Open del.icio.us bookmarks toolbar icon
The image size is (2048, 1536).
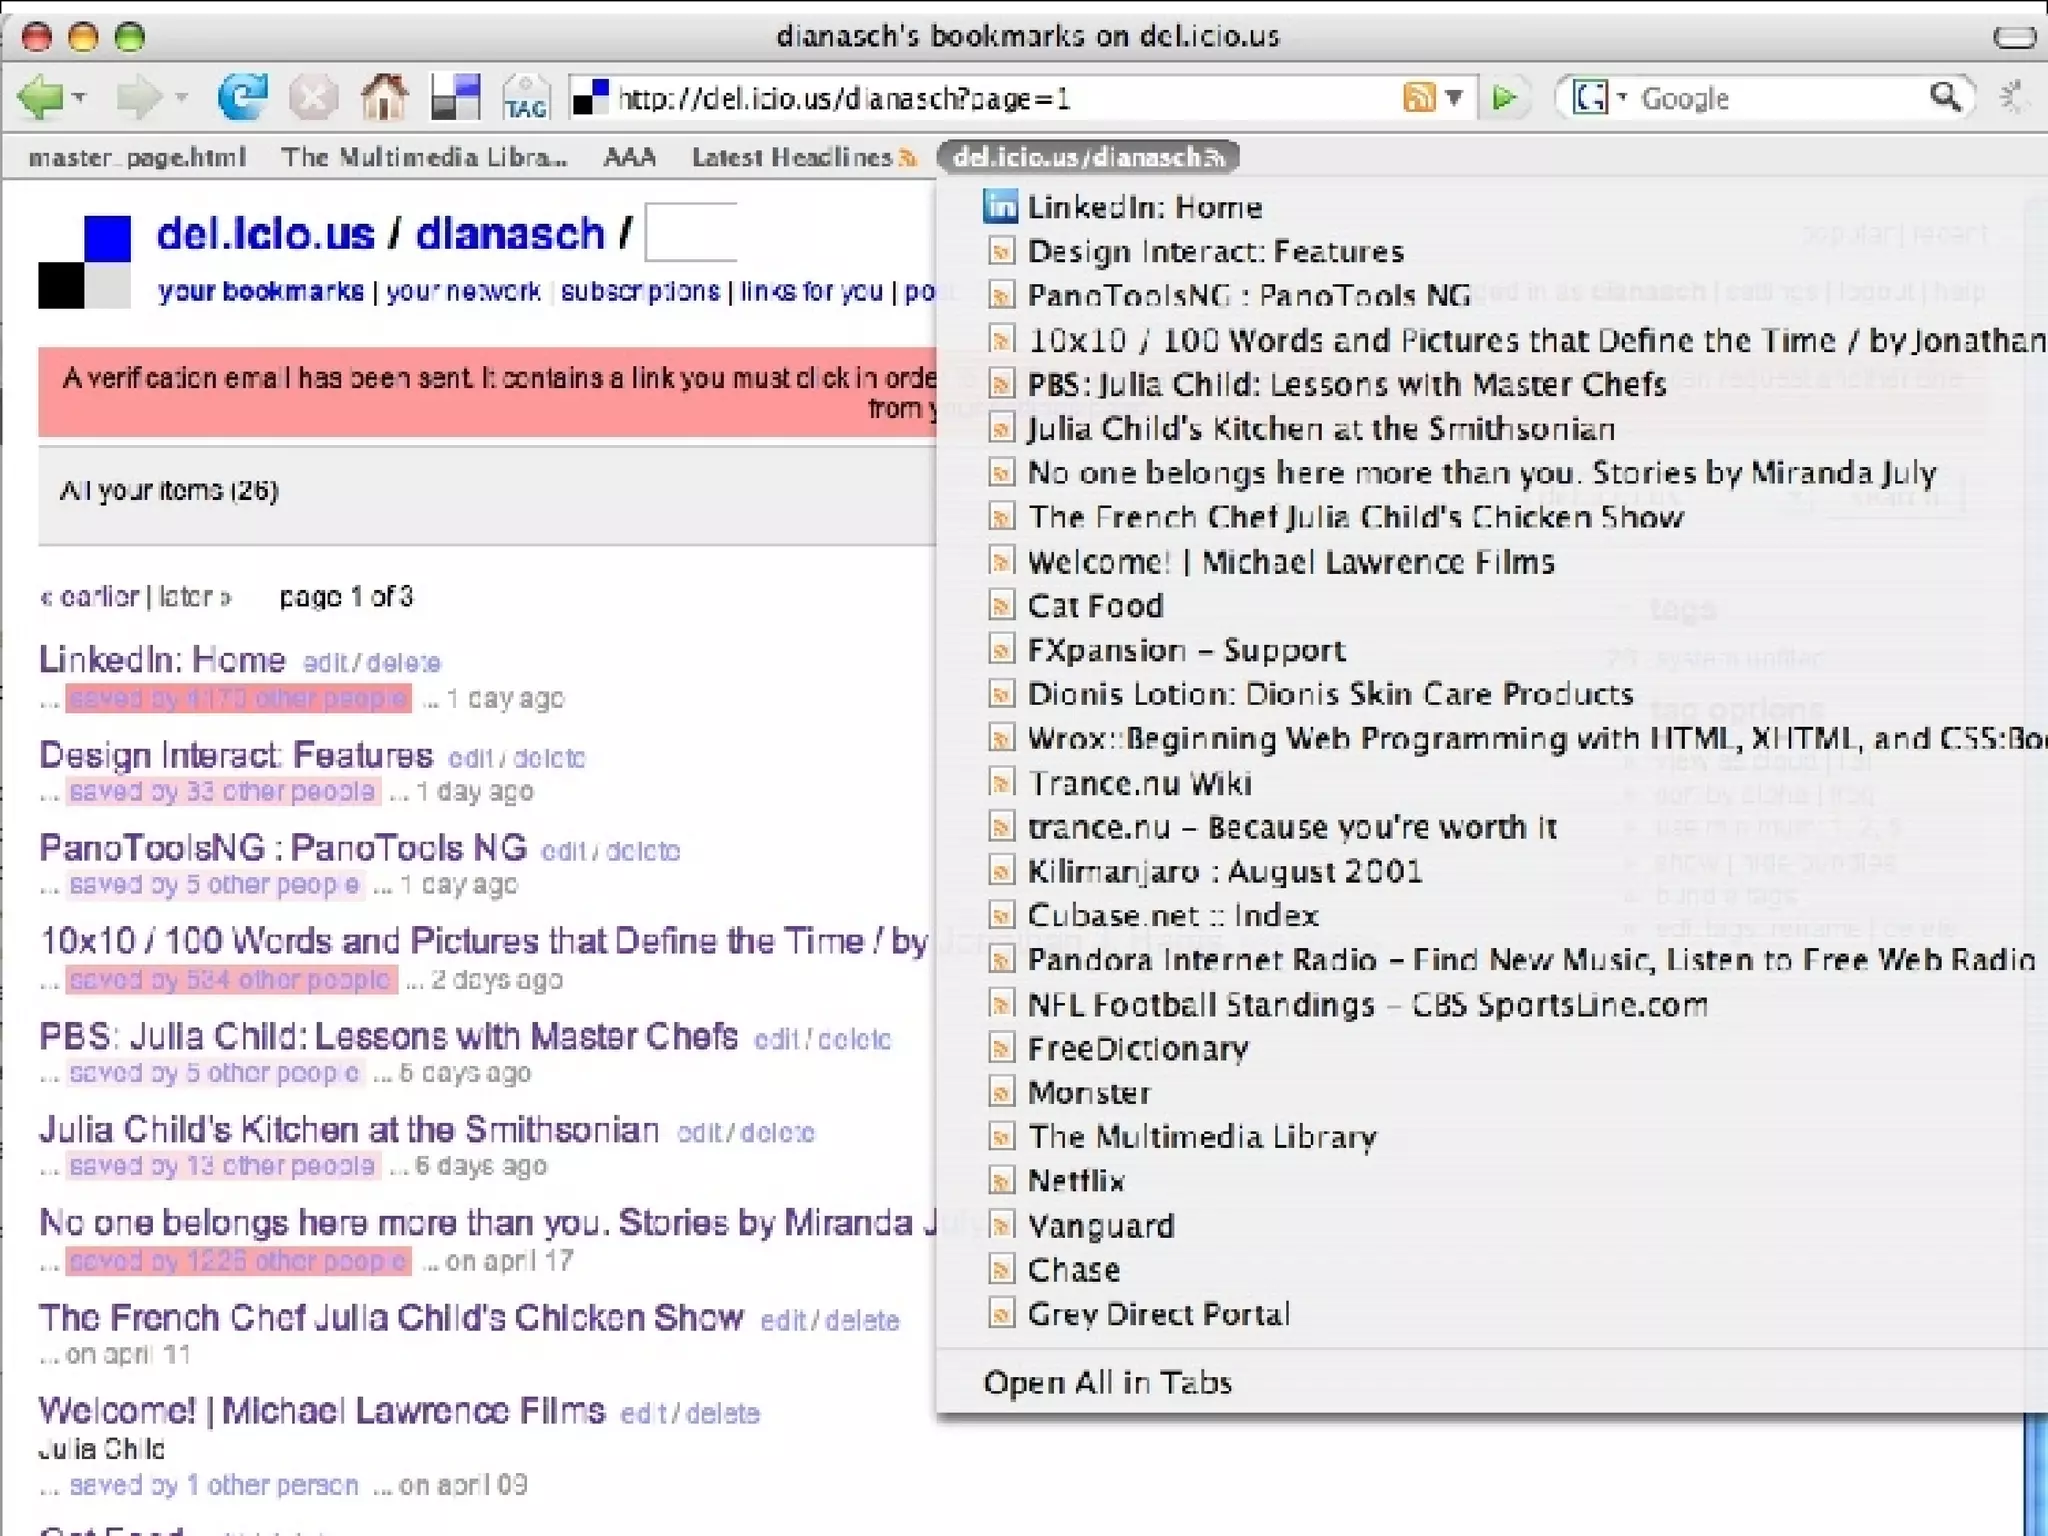456,98
